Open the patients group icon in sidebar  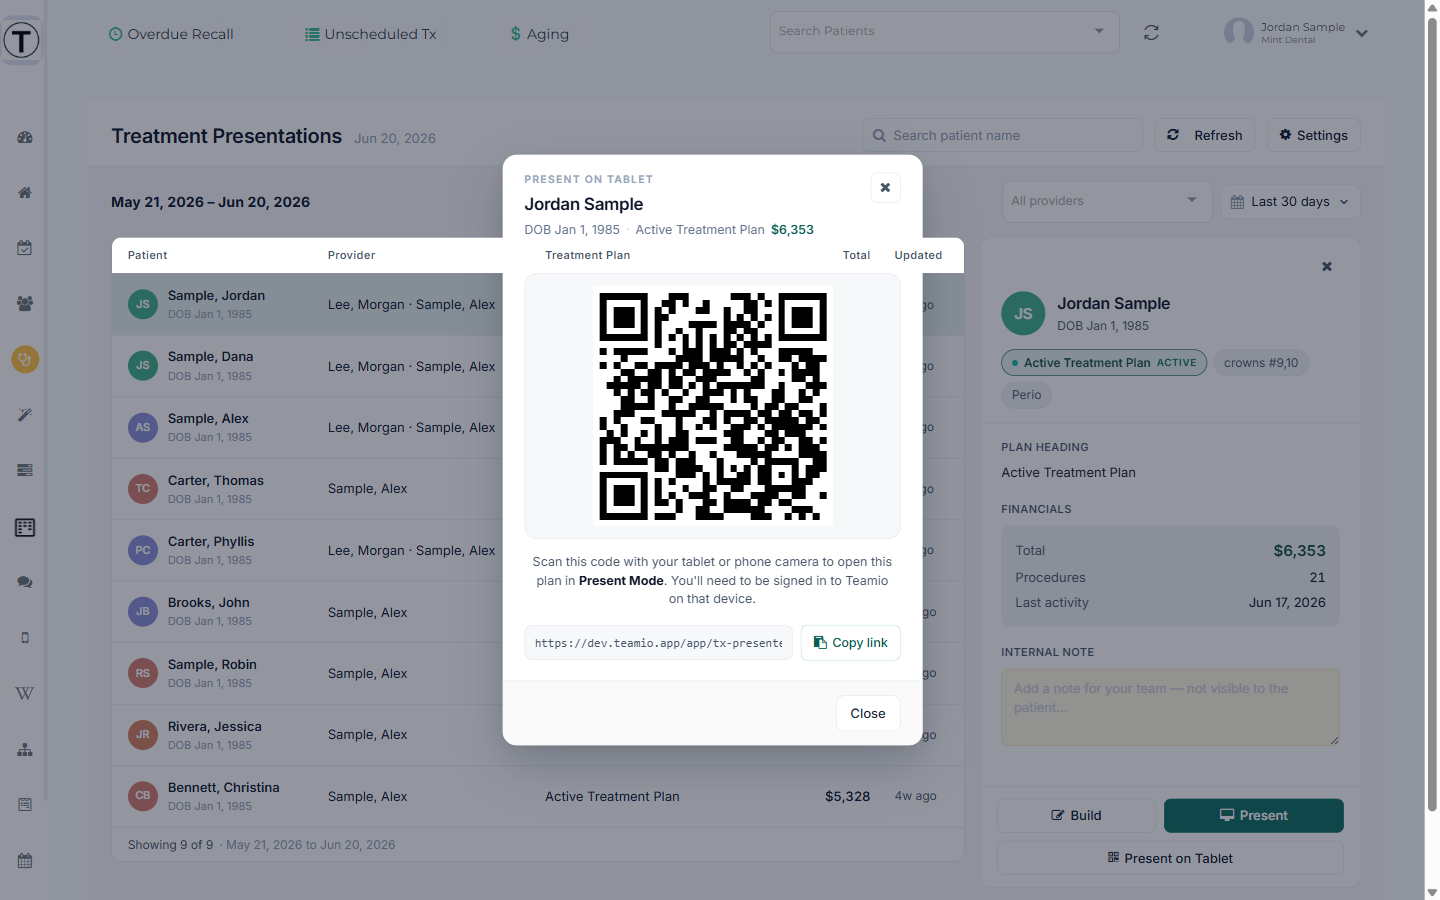[x=25, y=303]
